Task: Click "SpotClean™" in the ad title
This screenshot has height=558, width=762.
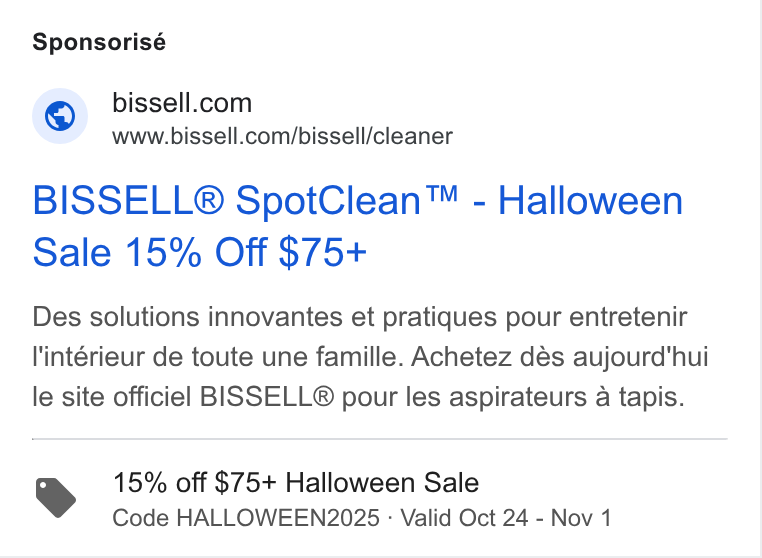Action: pyautogui.click(x=347, y=200)
